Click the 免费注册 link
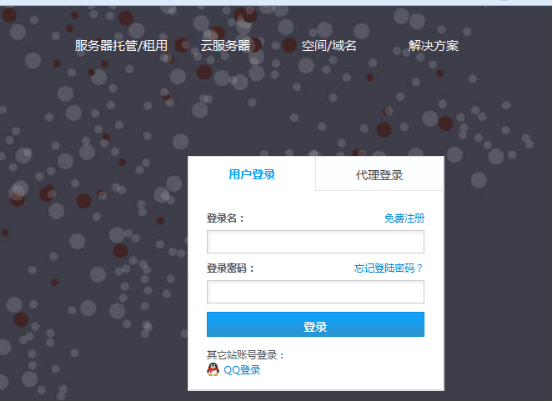553x402 pixels. [404, 218]
